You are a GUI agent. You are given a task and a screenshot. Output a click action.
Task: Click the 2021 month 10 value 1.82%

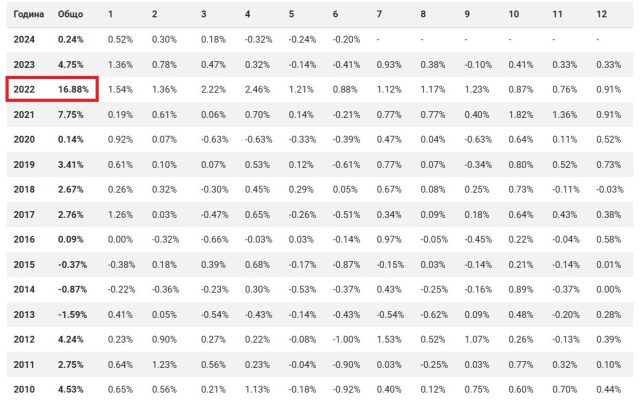pyautogui.click(x=520, y=114)
